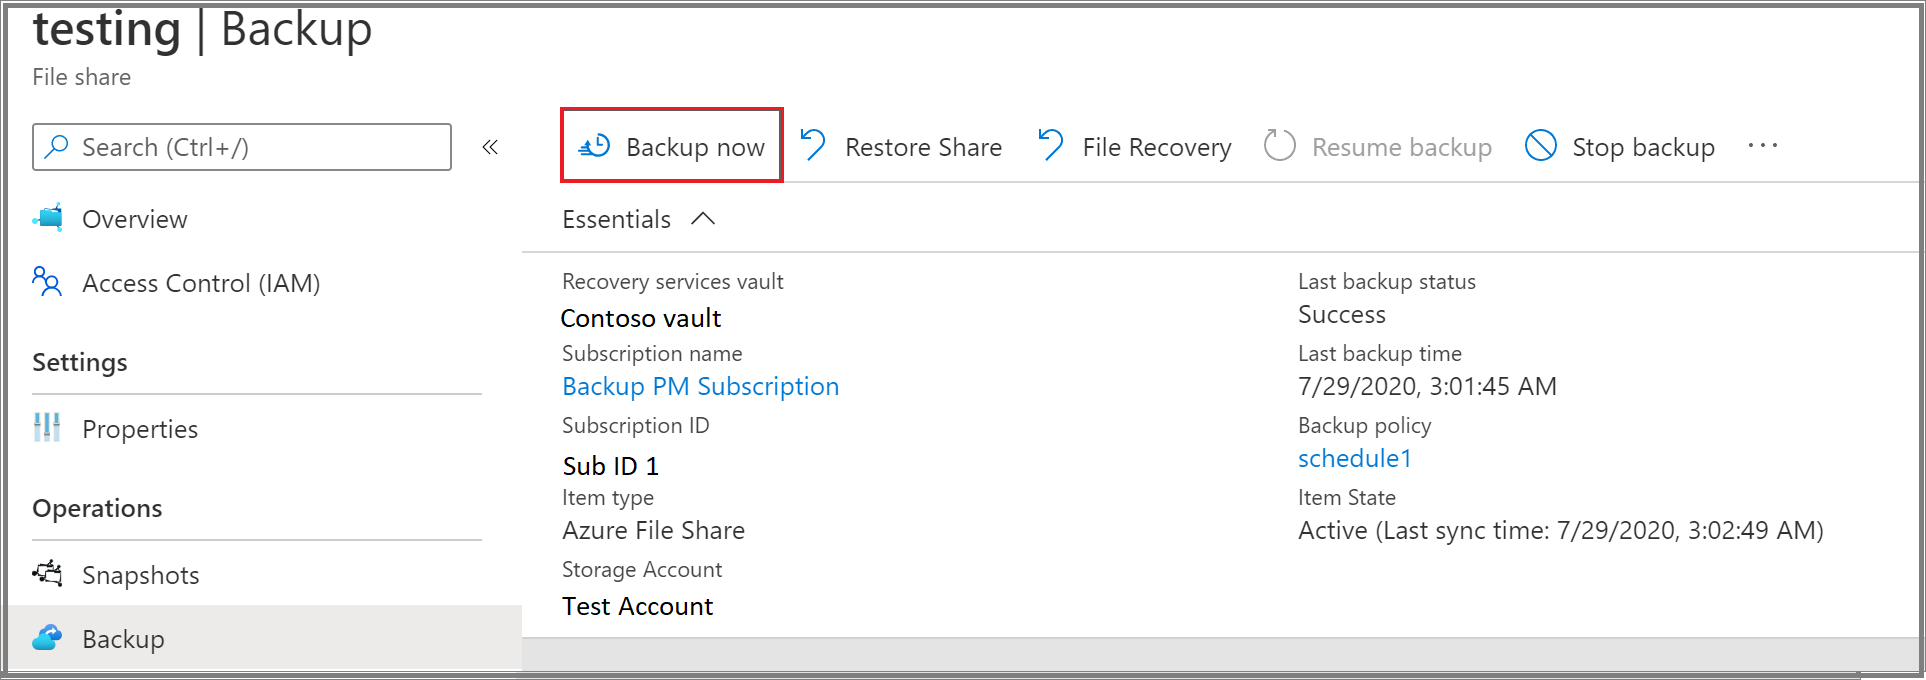Focus the Search (Ctrl+/) field
1926x680 pixels.
pyautogui.click(x=242, y=147)
